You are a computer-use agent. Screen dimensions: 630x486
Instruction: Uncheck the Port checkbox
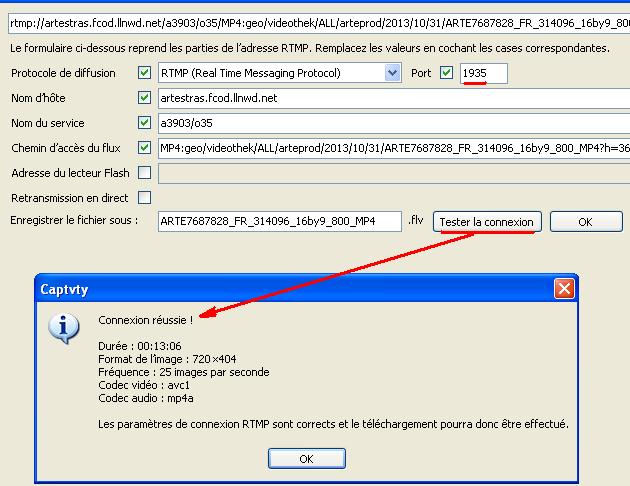[x=446, y=73]
